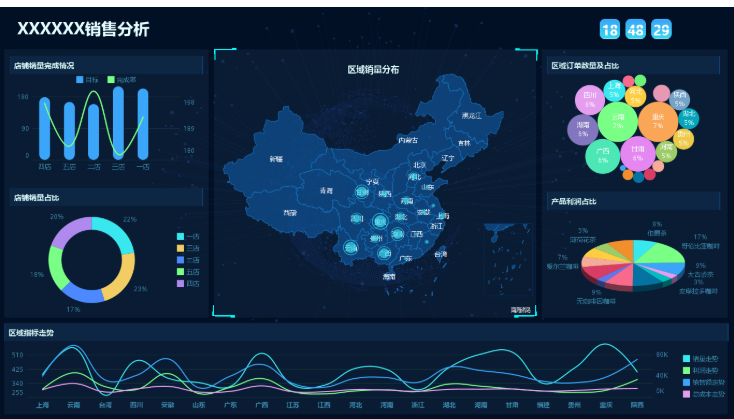Click the green 18% donut segment
This screenshot has width=734, height=419.
[x=56, y=268]
